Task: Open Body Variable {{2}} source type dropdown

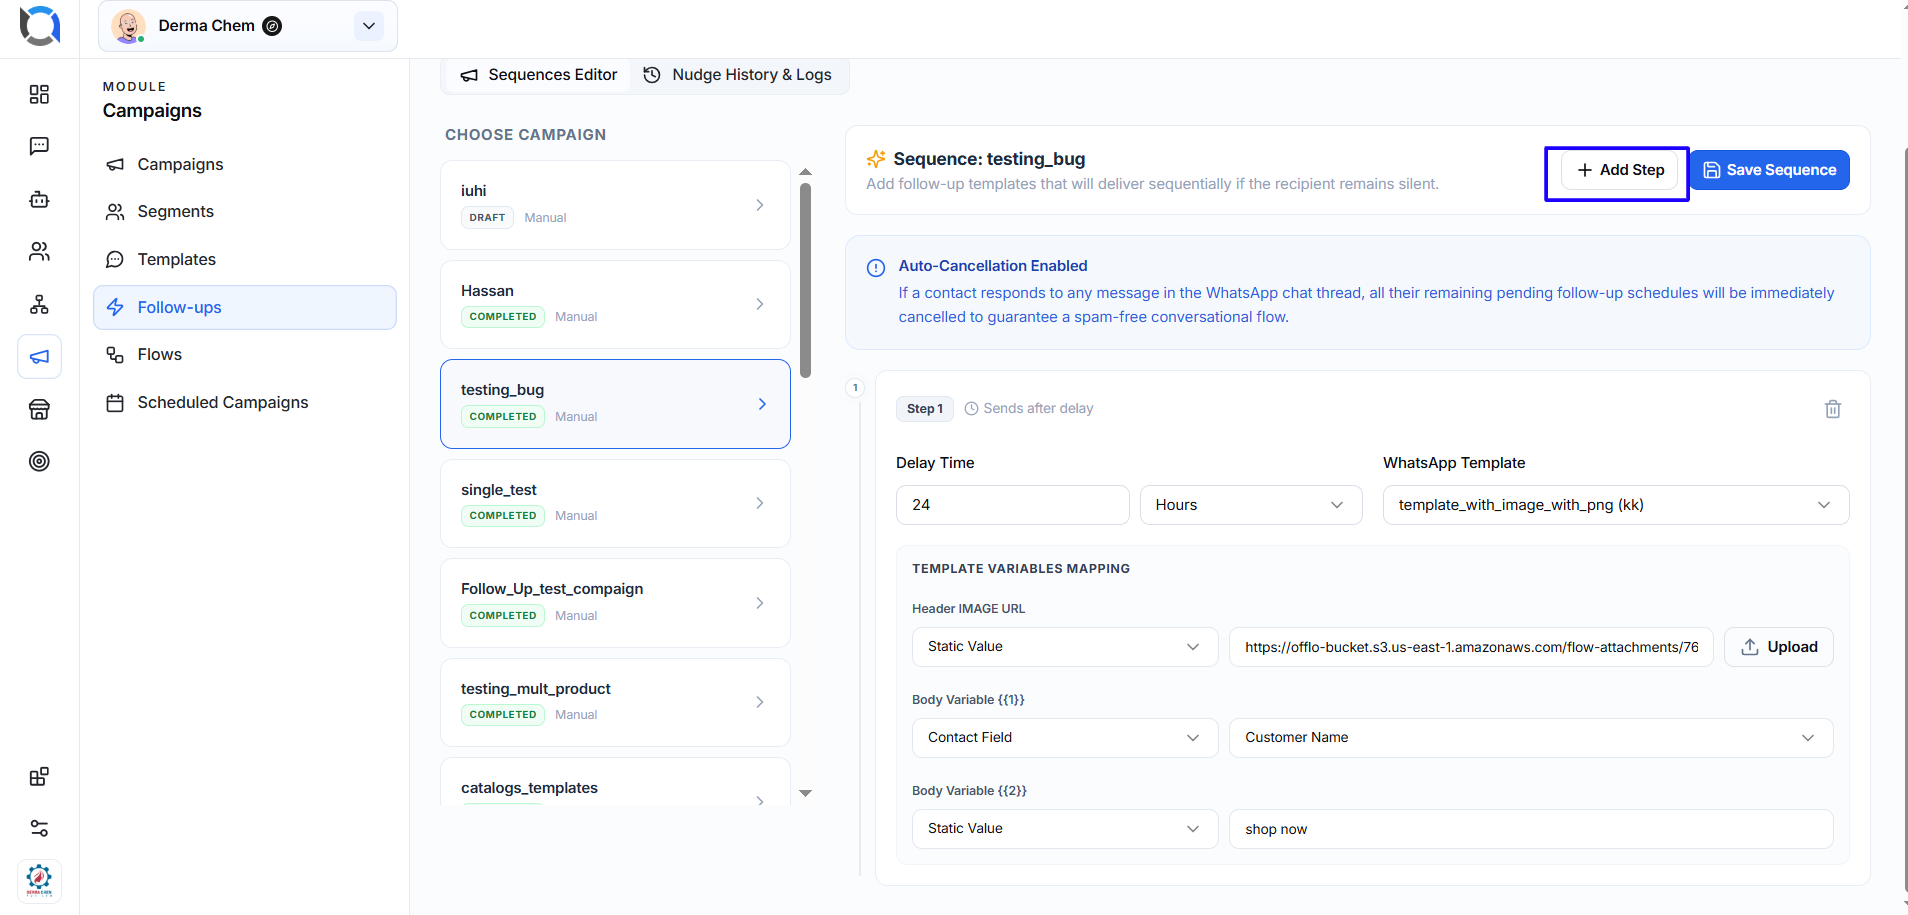Action: click(1065, 829)
